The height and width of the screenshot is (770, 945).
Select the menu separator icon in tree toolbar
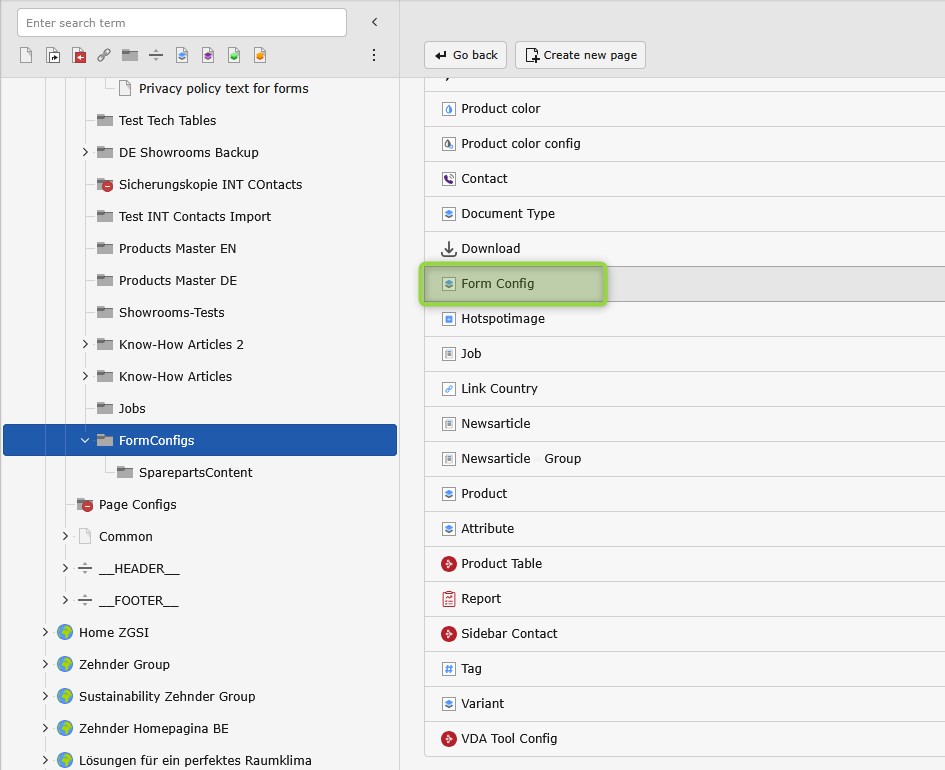tap(156, 55)
